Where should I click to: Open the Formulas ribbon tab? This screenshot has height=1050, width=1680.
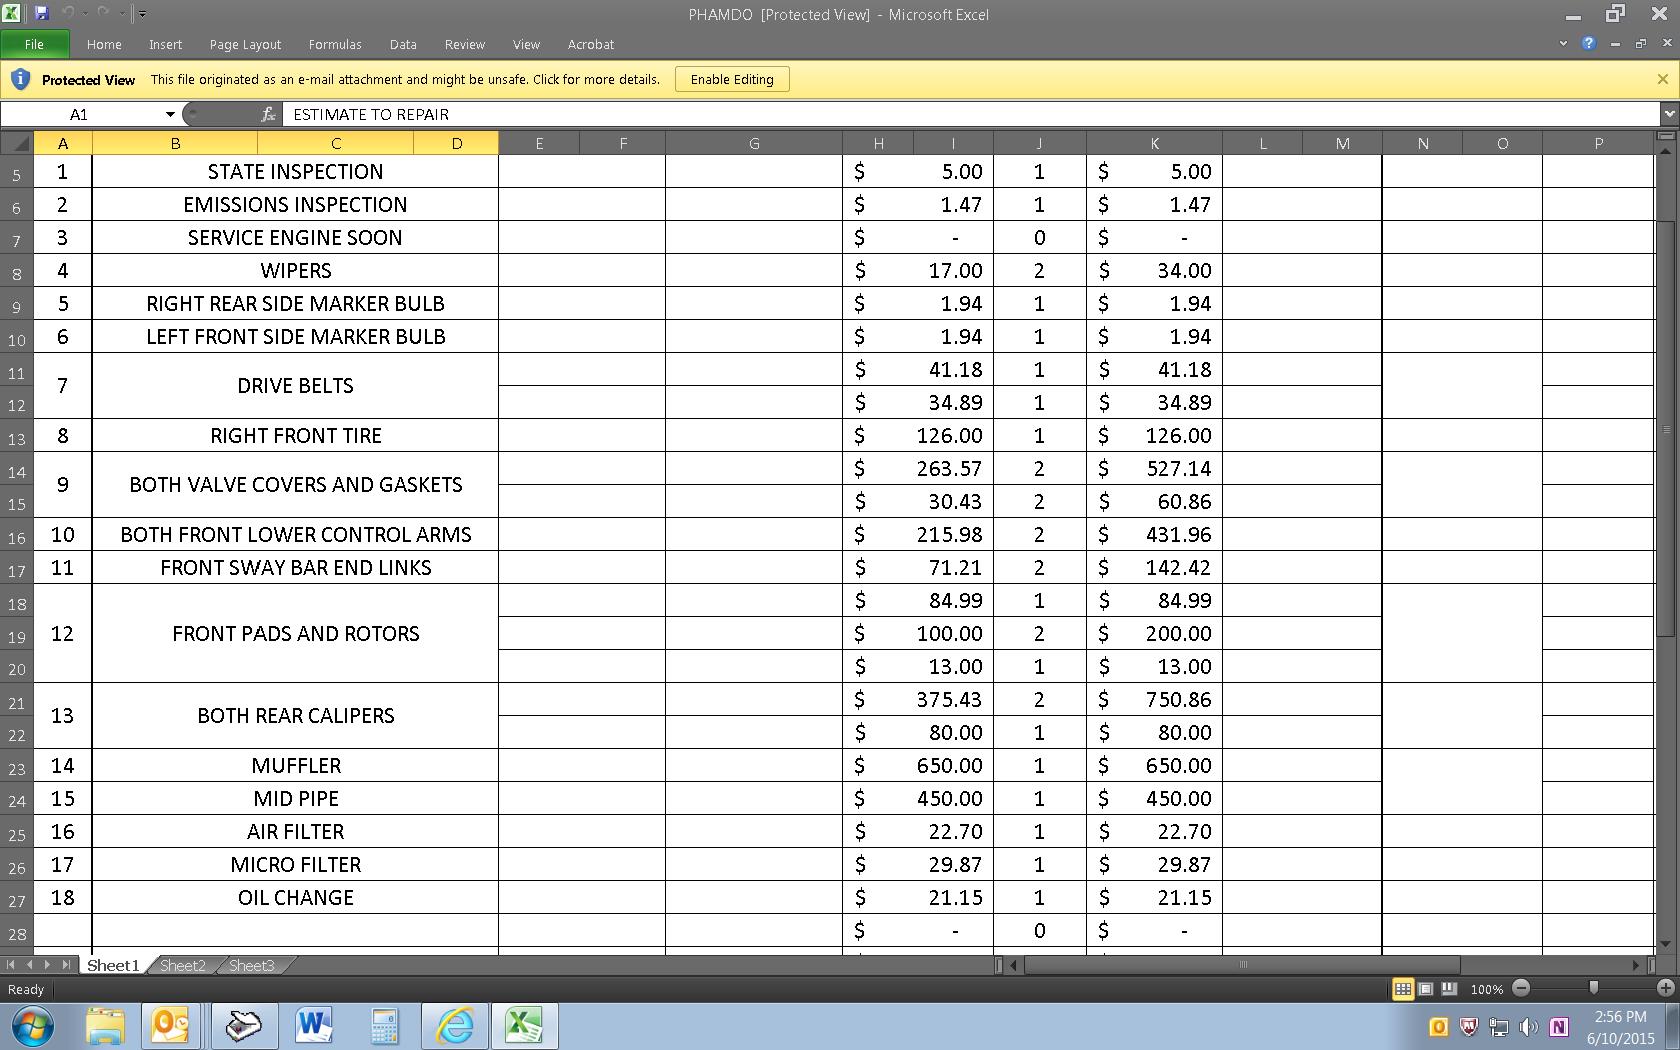pyautogui.click(x=335, y=44)
